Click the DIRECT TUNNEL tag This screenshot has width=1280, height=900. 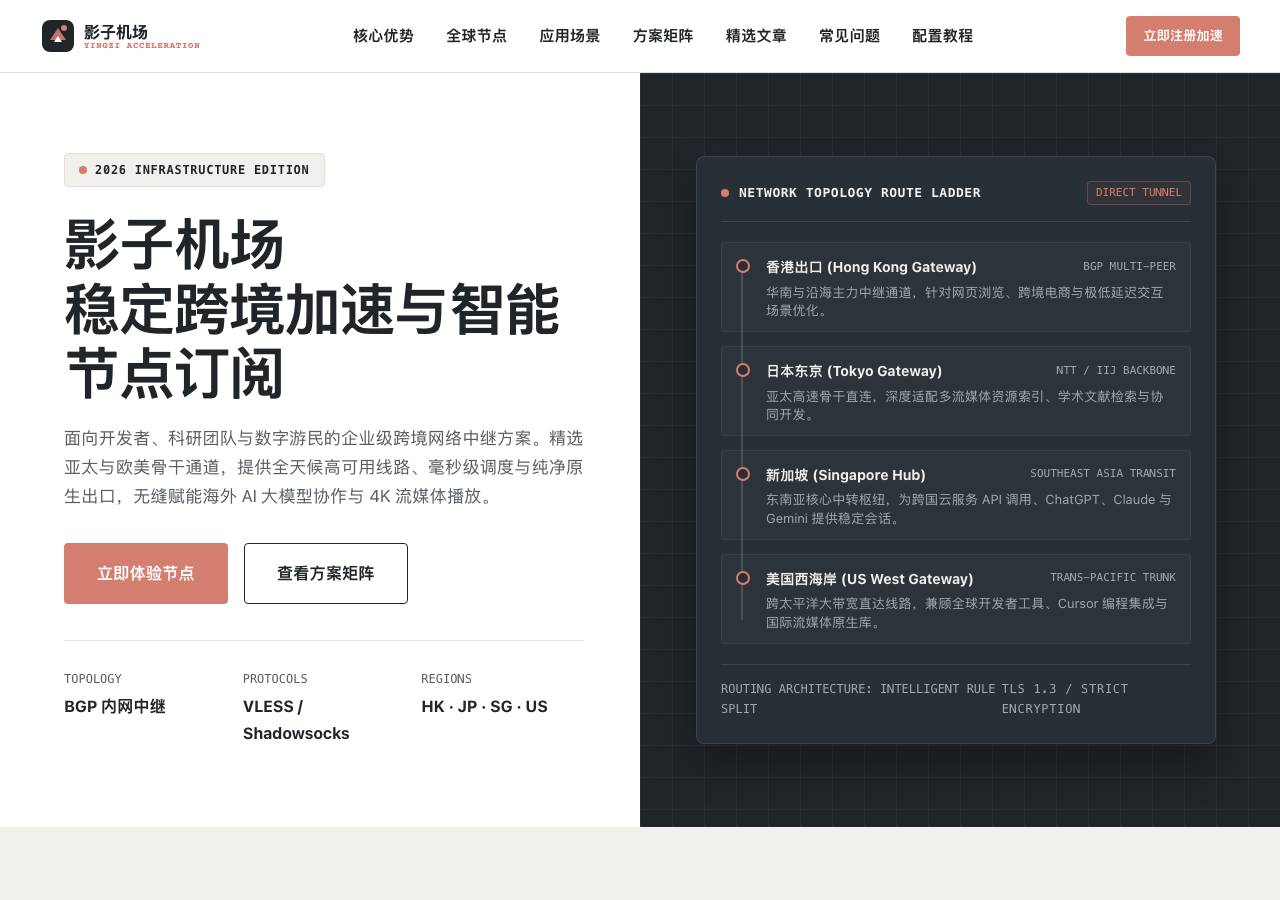(x=1139, y=193)
